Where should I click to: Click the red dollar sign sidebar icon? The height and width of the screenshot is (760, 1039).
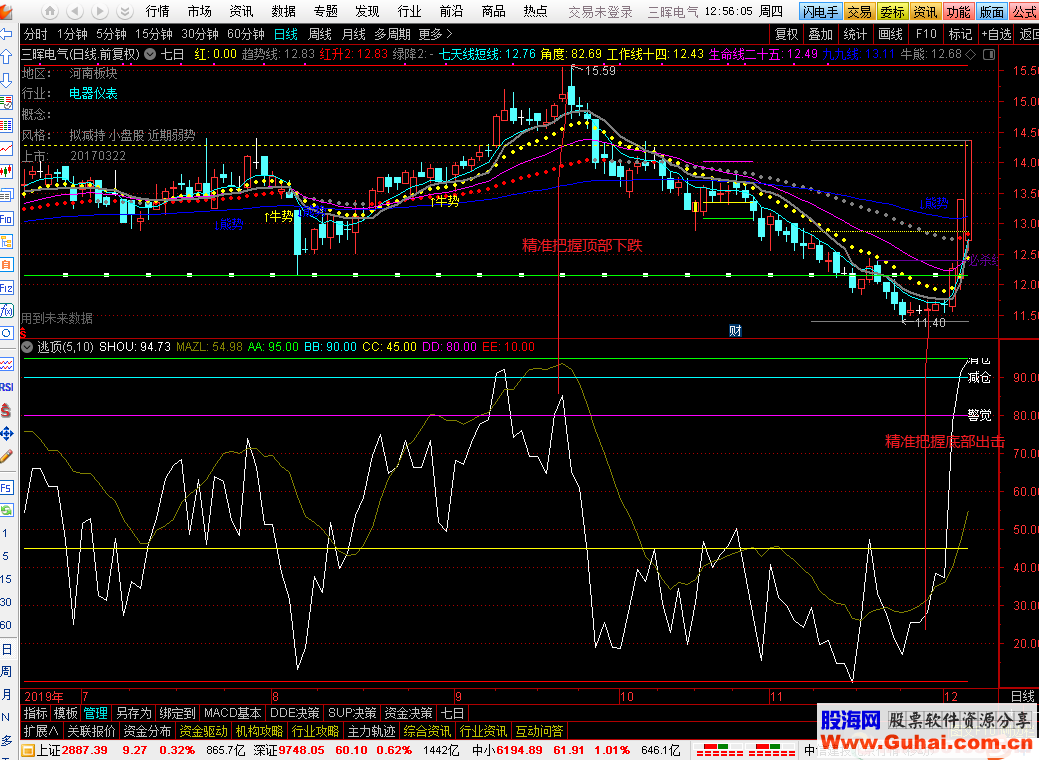tap(7, 411)
